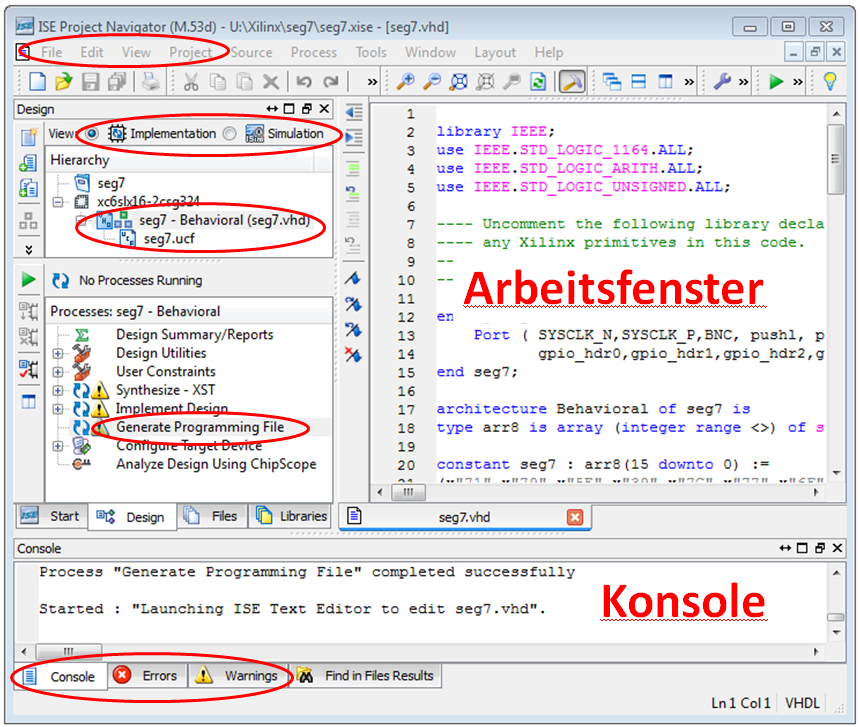Expand overflow chevron in Design side toolbar
The image size is (860, 727).
(x=29, y=250)
